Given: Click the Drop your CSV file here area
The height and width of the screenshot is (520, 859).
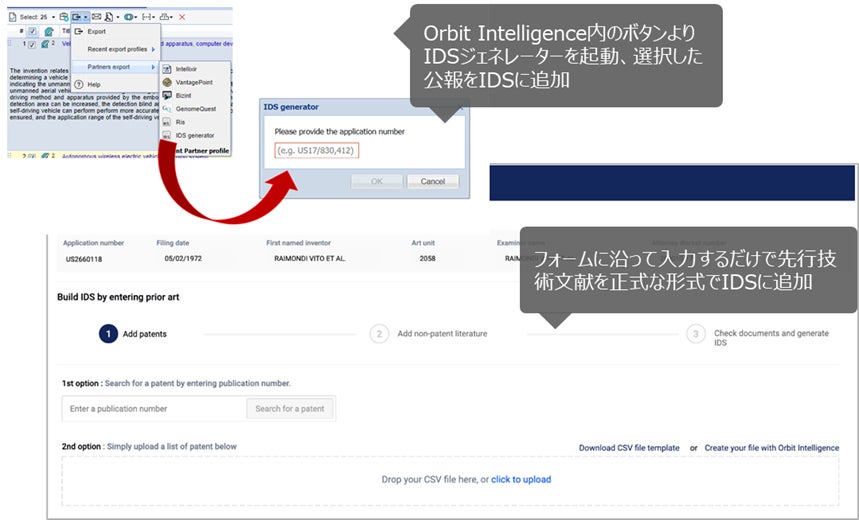Looking at the screenshot, I should (x=450, y=481).
